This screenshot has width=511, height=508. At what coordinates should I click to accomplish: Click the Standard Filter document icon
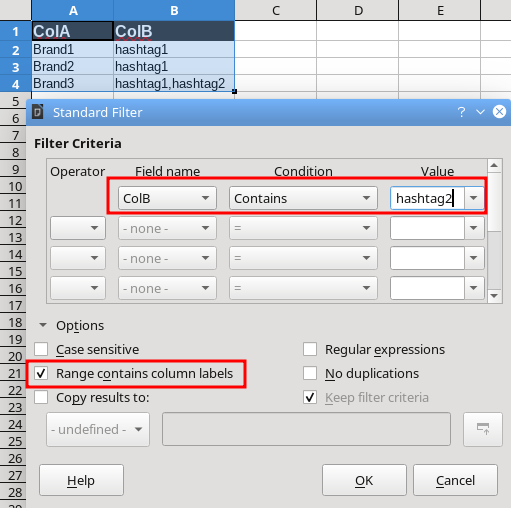pos(38,112)
